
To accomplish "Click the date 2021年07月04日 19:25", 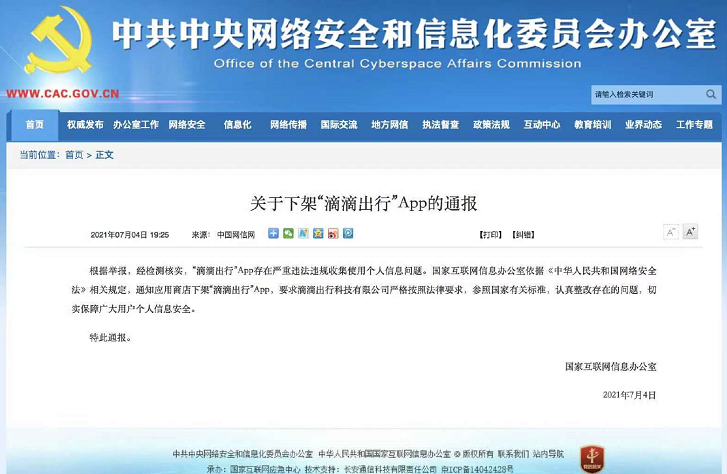I will [130, 235].
